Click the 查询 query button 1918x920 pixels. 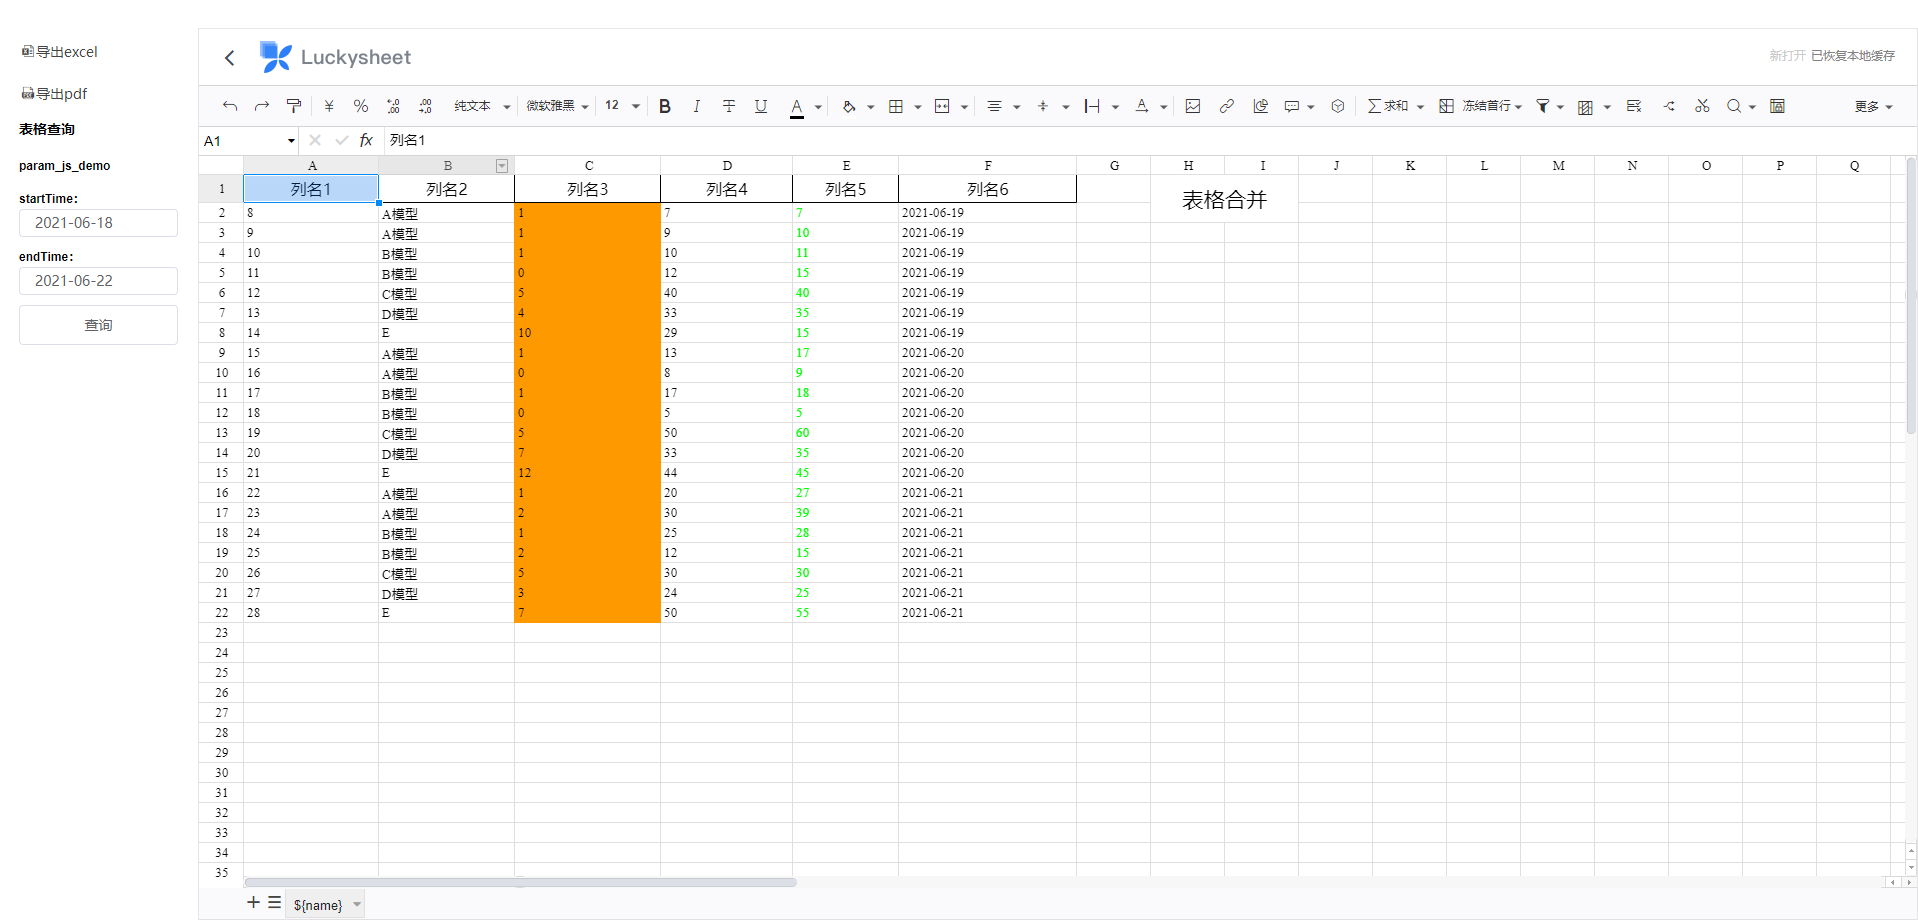click(98, 325)
